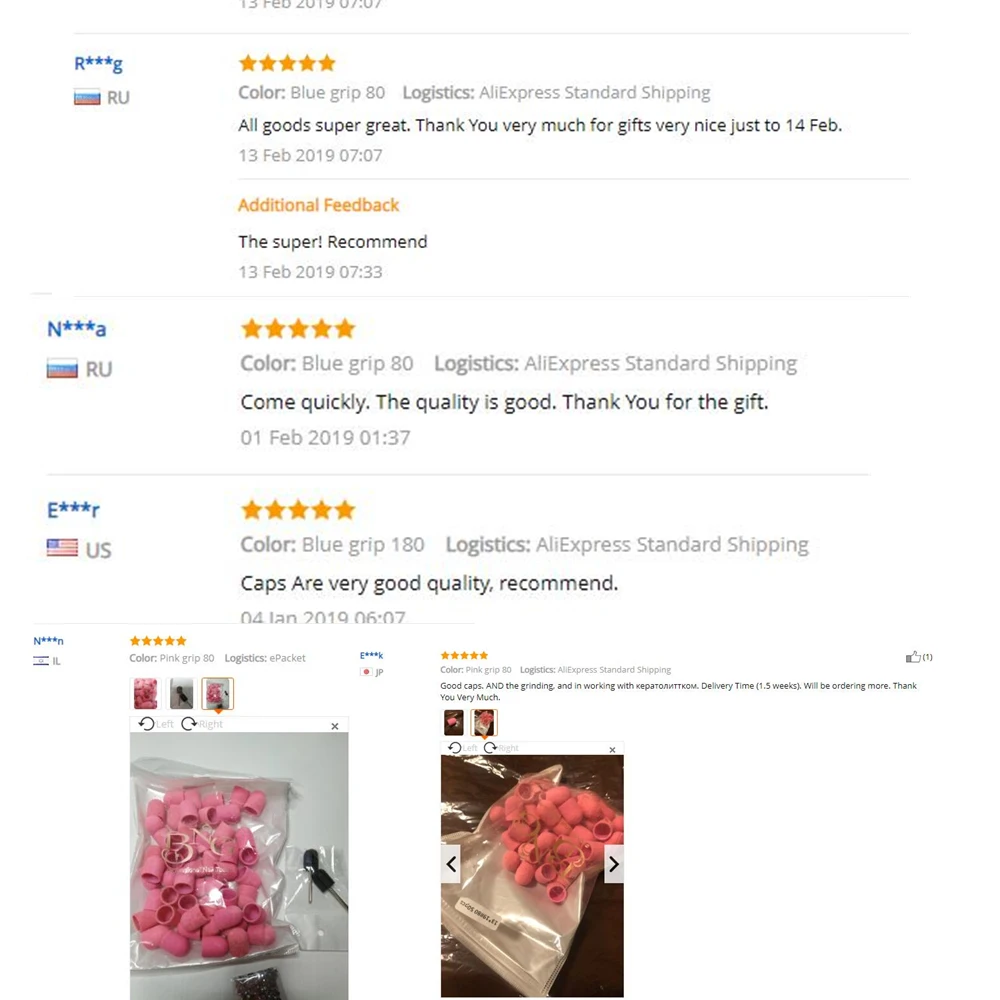
Task: Close N***n's enlarged photo viewer
Action: pos(335,726)
